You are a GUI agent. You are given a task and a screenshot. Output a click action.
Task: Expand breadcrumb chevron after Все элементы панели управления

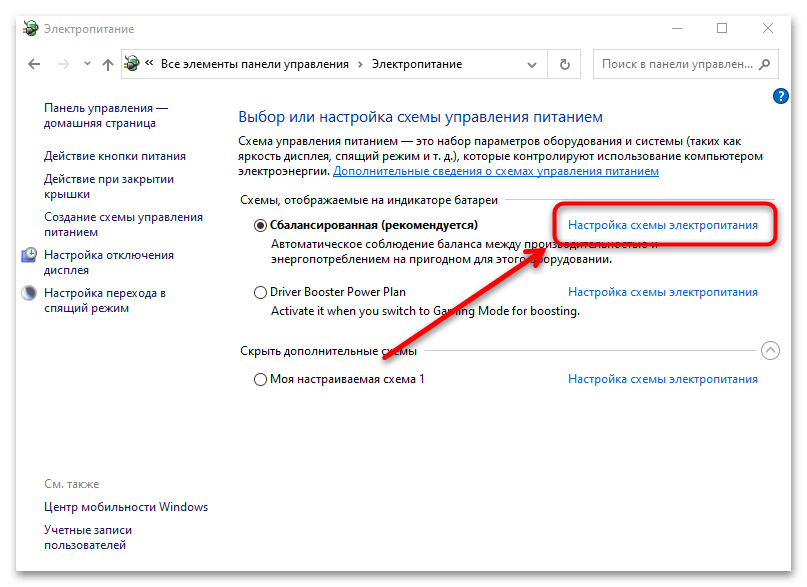(359, 64)
